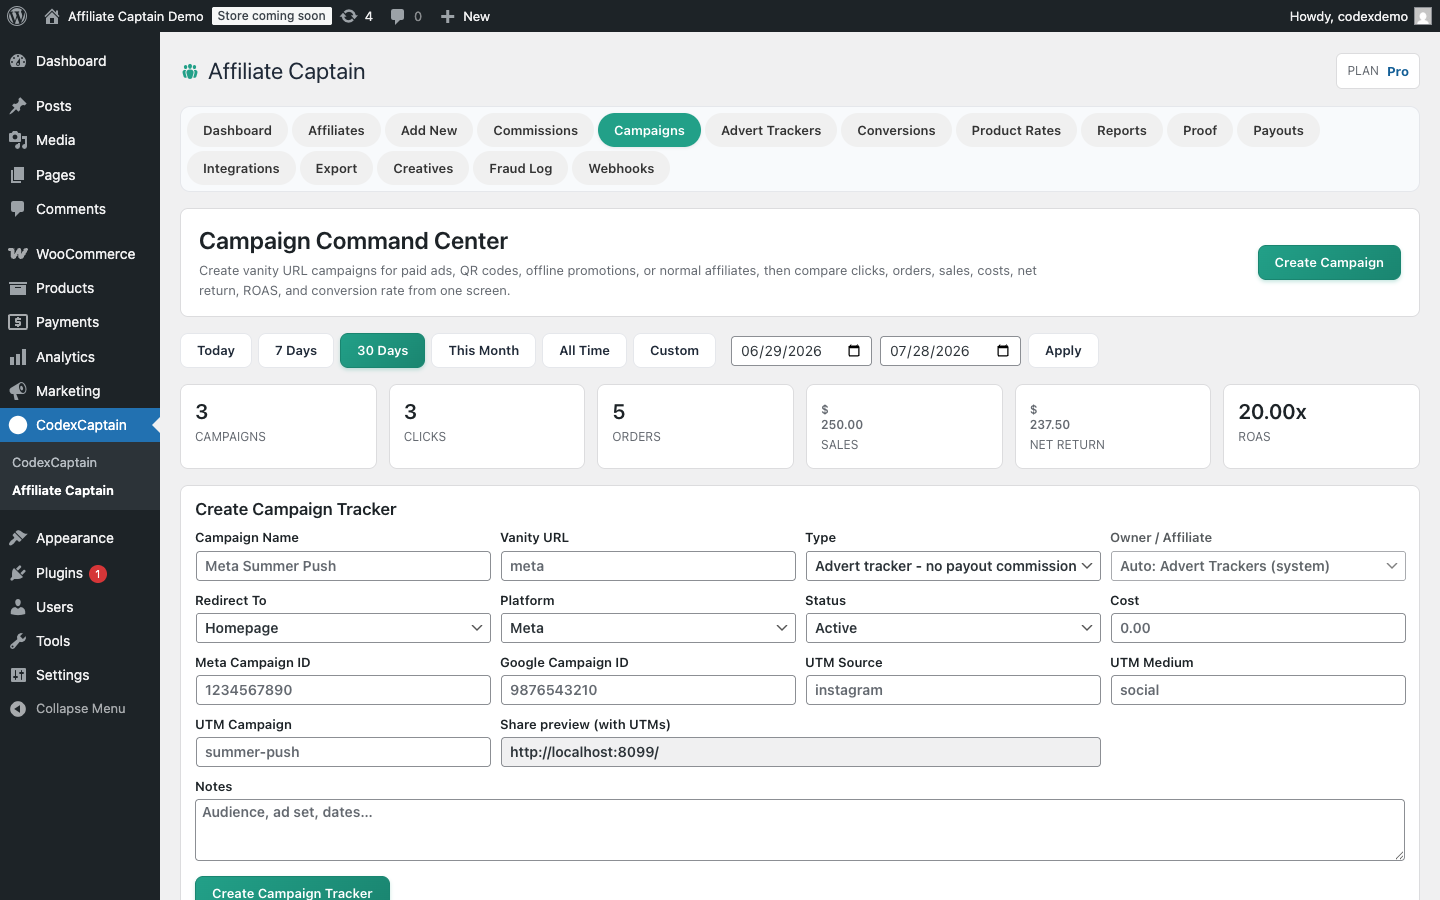Click the WordPress logo icon

[x=17, y=16]
